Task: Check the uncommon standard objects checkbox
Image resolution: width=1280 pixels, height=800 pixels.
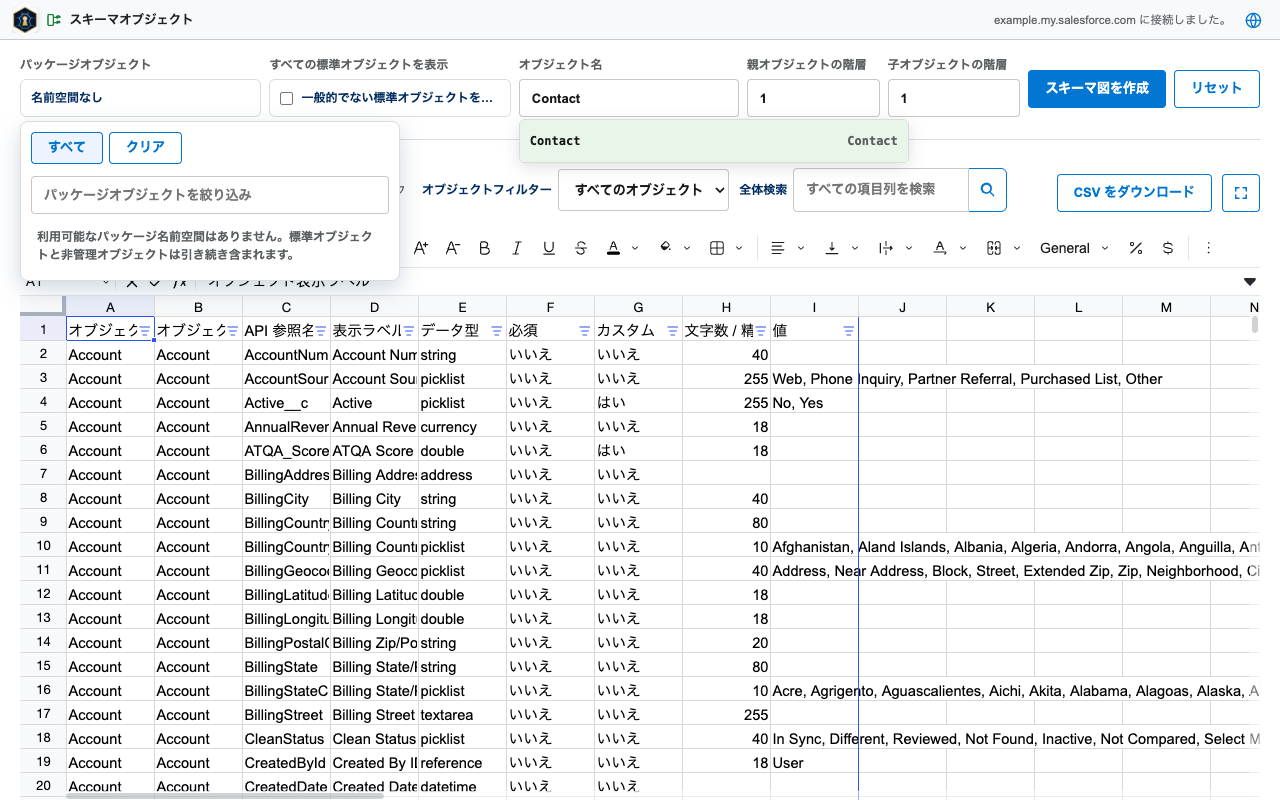Action: pyautogui.click(x=287, y=98)
